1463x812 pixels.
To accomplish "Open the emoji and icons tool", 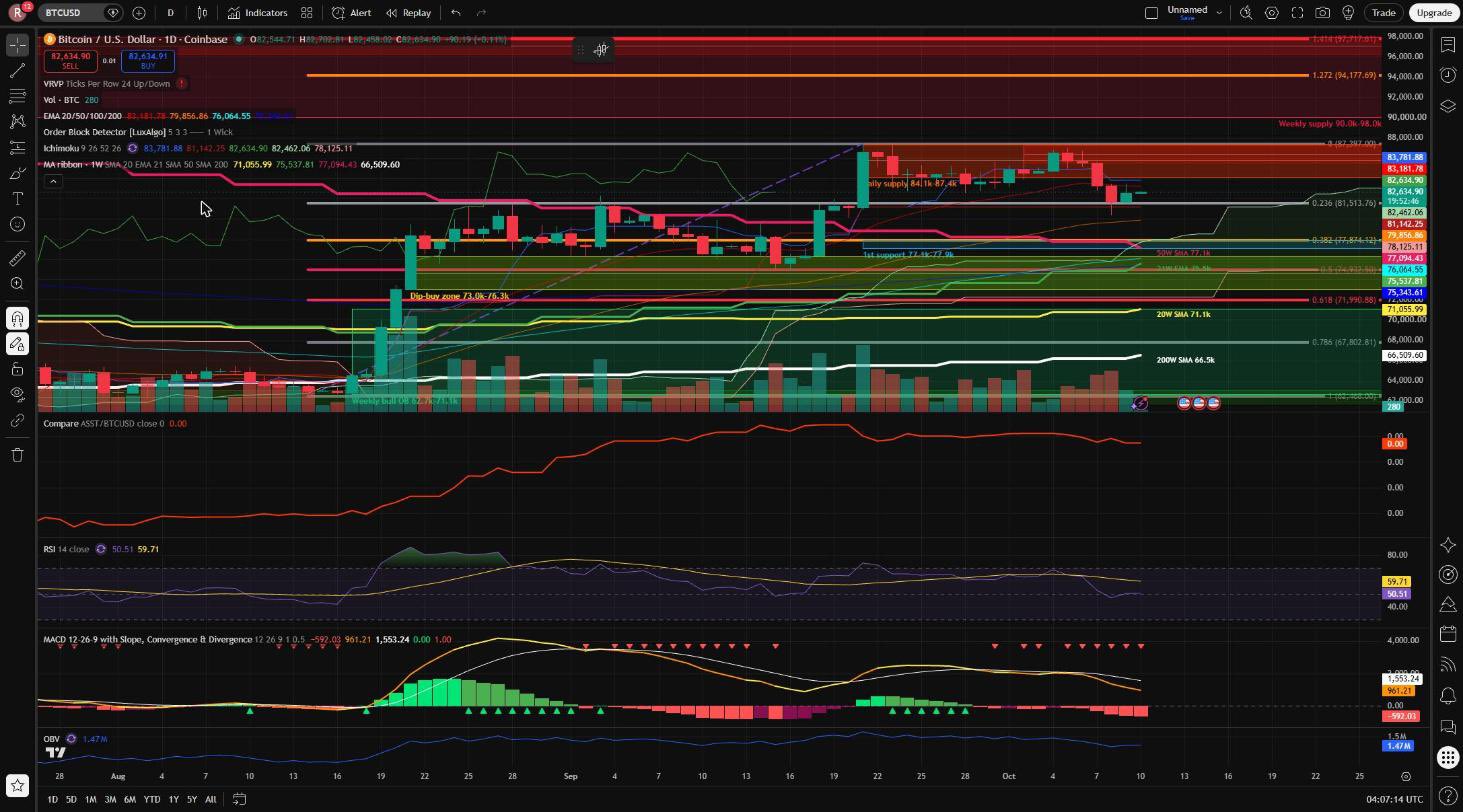I will pyautogui.click(x=17, y=224).
